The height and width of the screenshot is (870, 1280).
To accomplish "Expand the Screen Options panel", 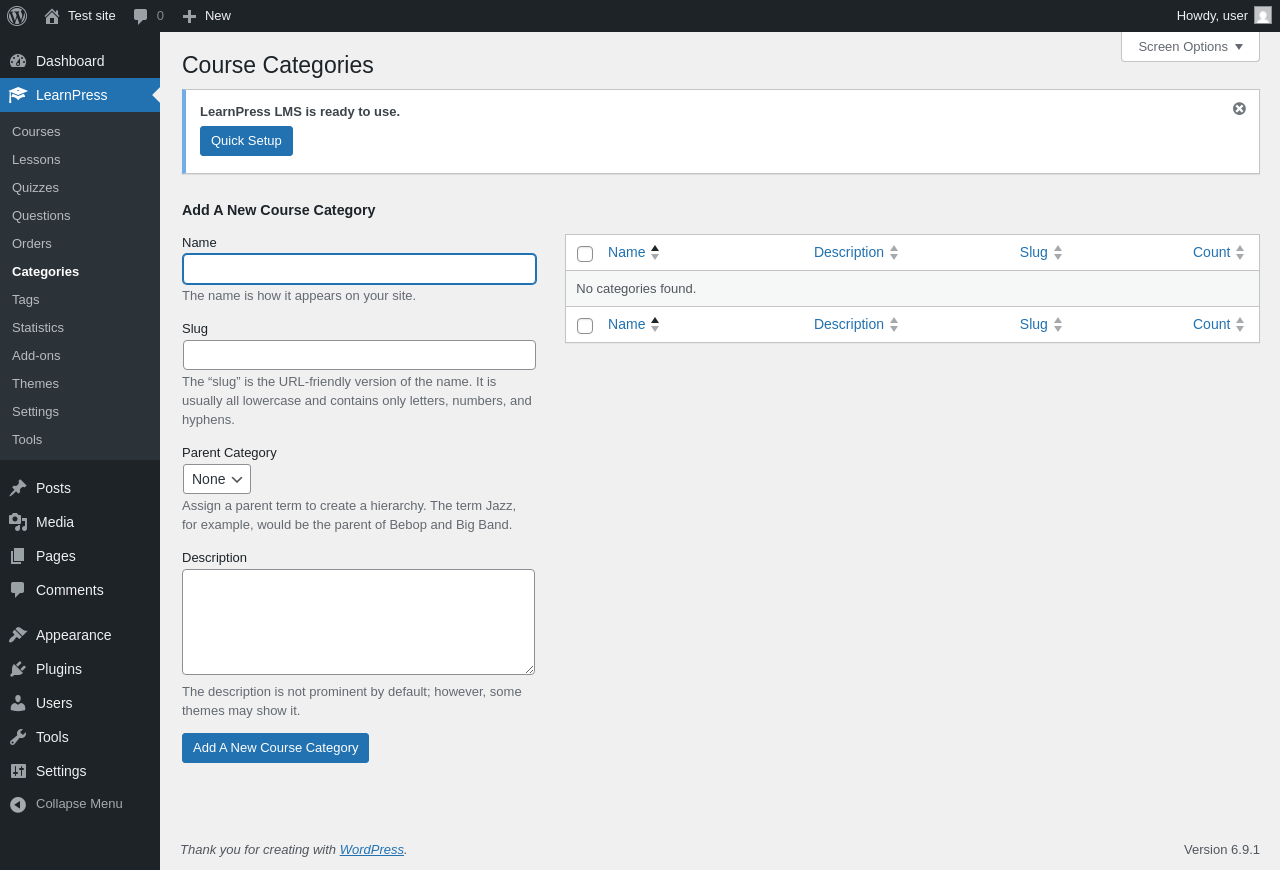I will click(x=1190, y=46).
